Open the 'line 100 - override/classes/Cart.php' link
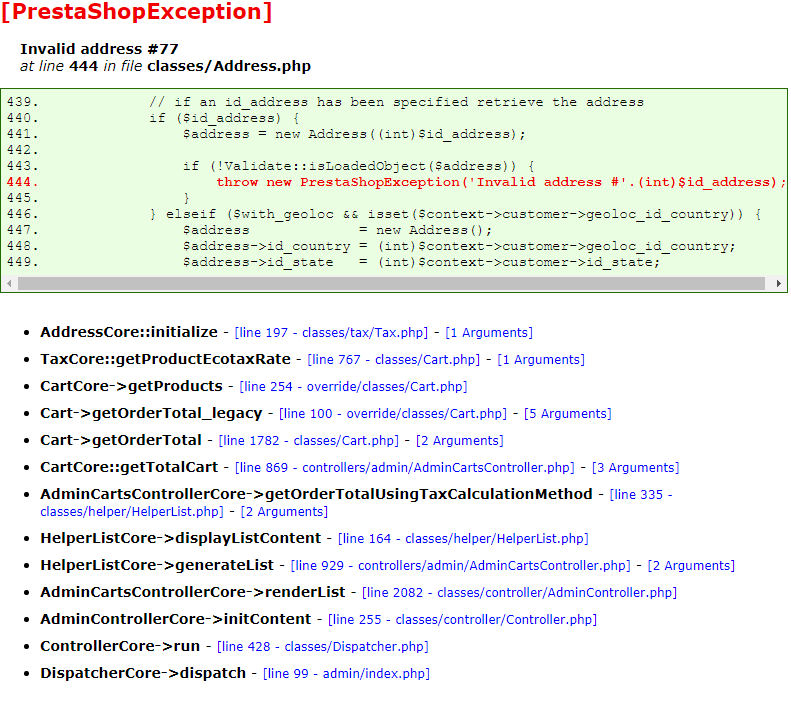 click(x=392, y=414)
